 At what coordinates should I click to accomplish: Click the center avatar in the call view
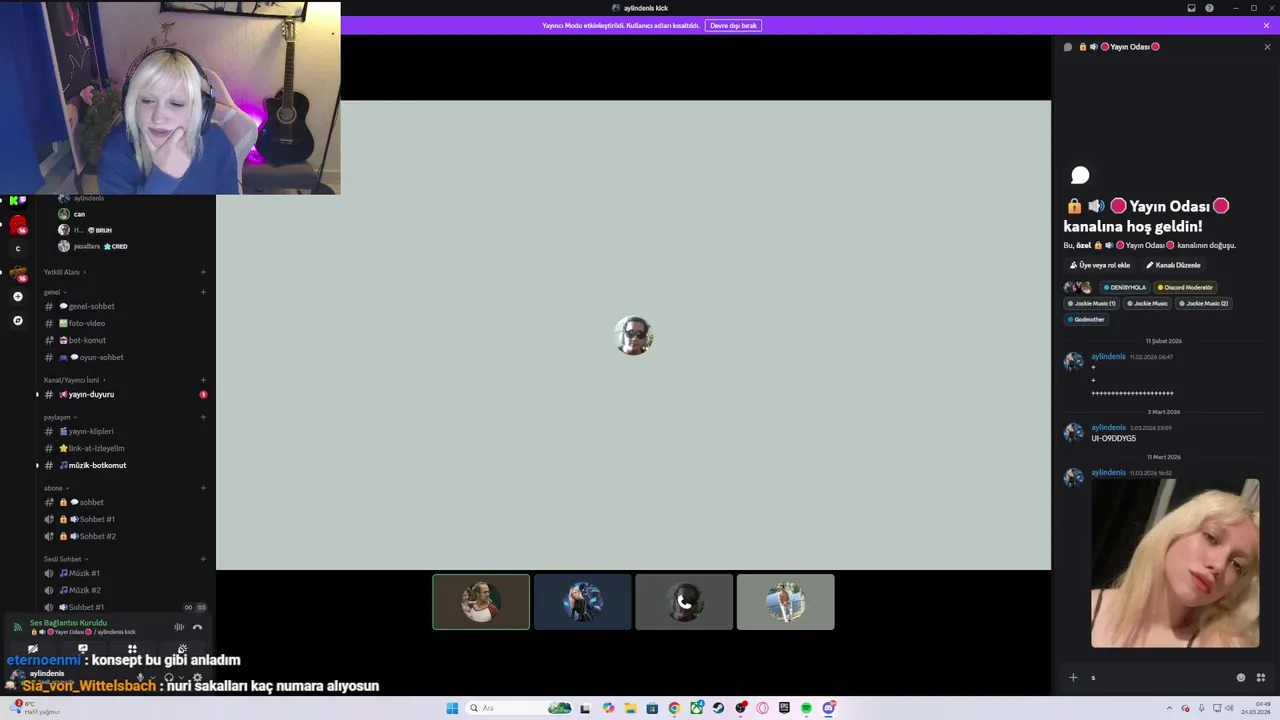634,335
